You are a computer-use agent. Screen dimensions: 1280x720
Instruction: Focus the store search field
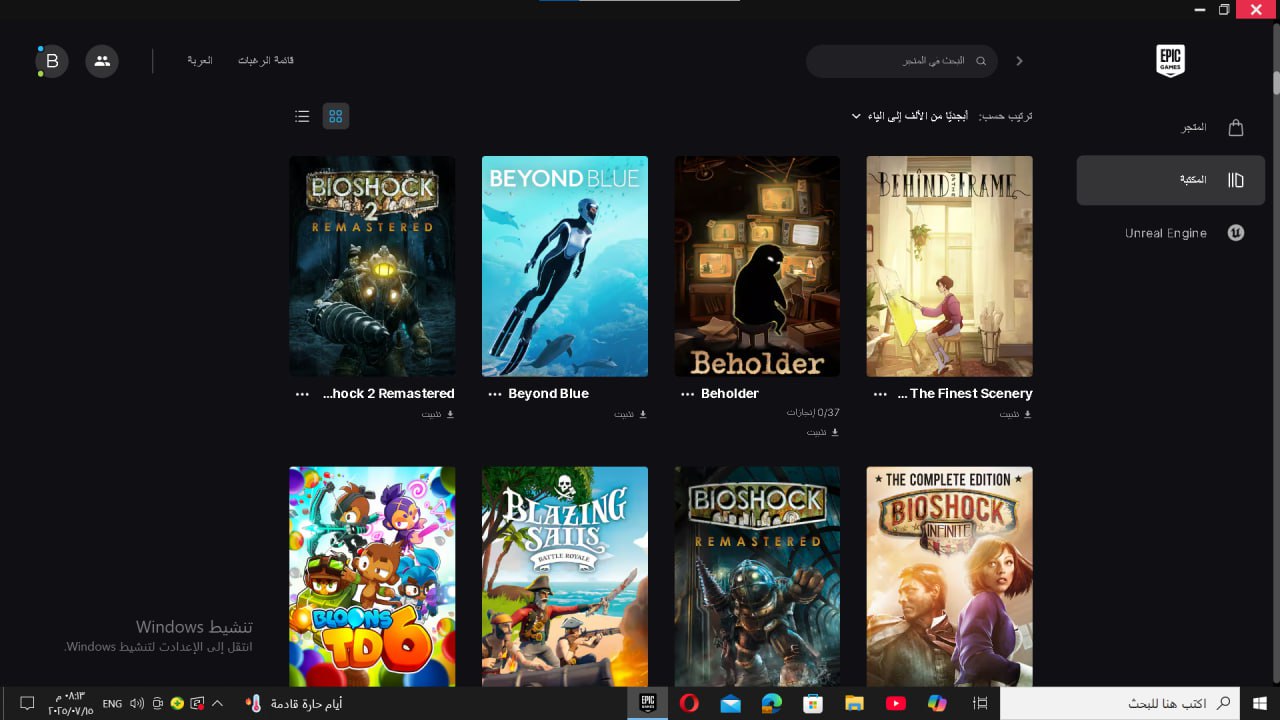(901, 61)
